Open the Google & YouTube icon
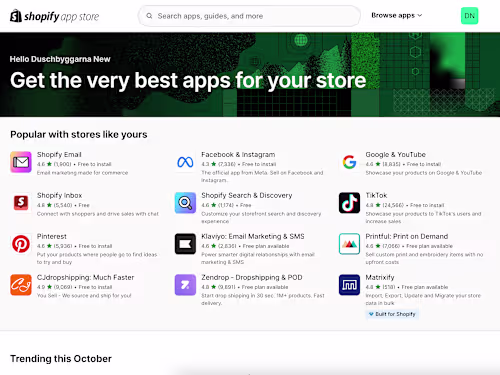 pos(349,162)
